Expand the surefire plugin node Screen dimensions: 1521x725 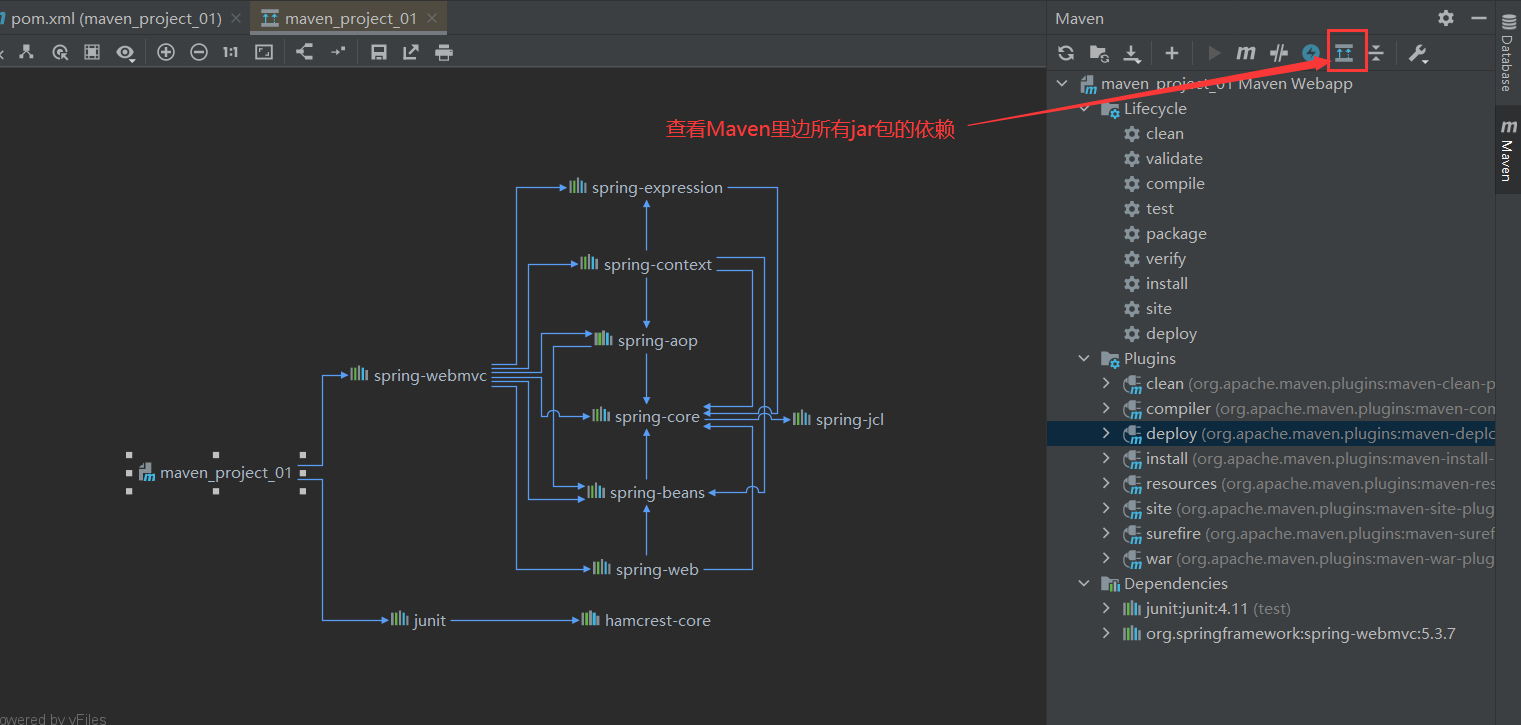[x=1106, y=533]
